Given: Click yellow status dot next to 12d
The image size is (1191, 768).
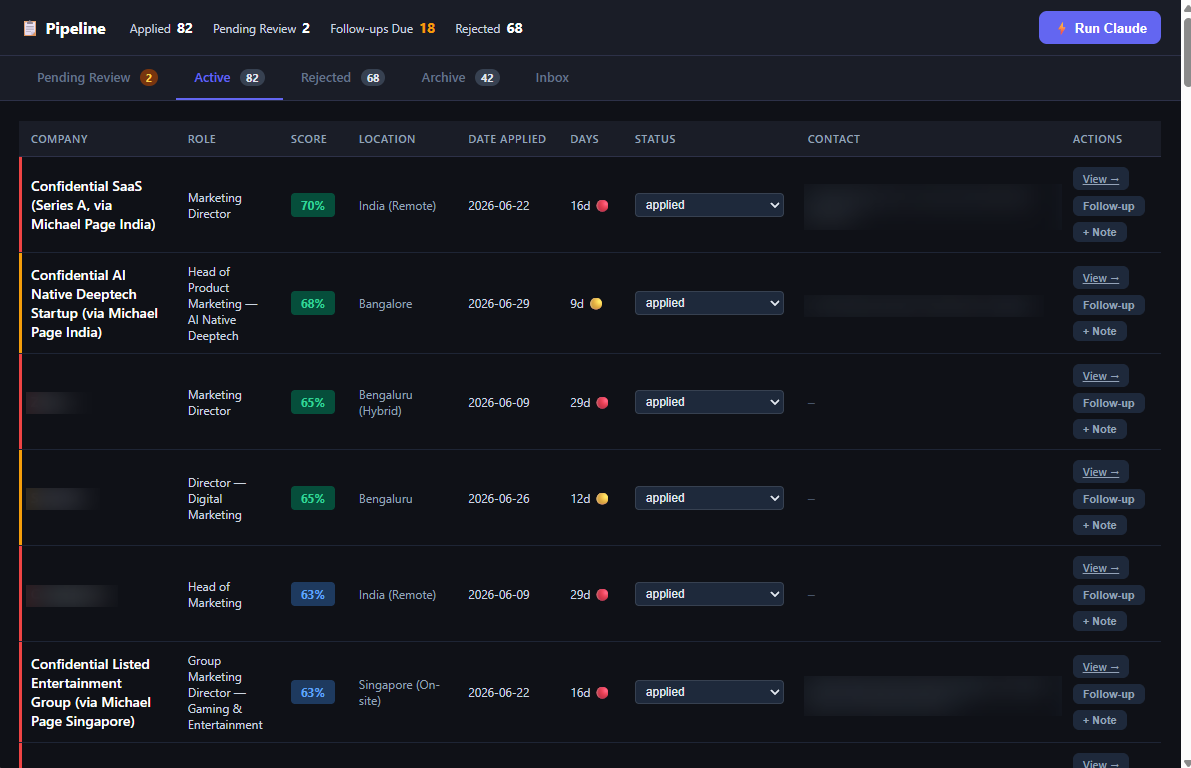Looking at the screenshot, I should click(602, 499).
